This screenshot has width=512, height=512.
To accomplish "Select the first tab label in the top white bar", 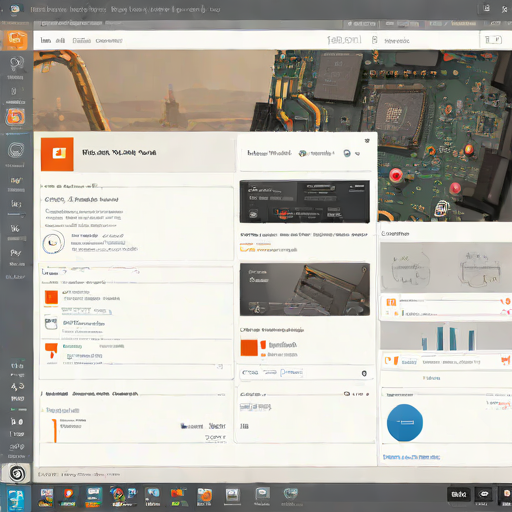I will click(x=46, y=41).
